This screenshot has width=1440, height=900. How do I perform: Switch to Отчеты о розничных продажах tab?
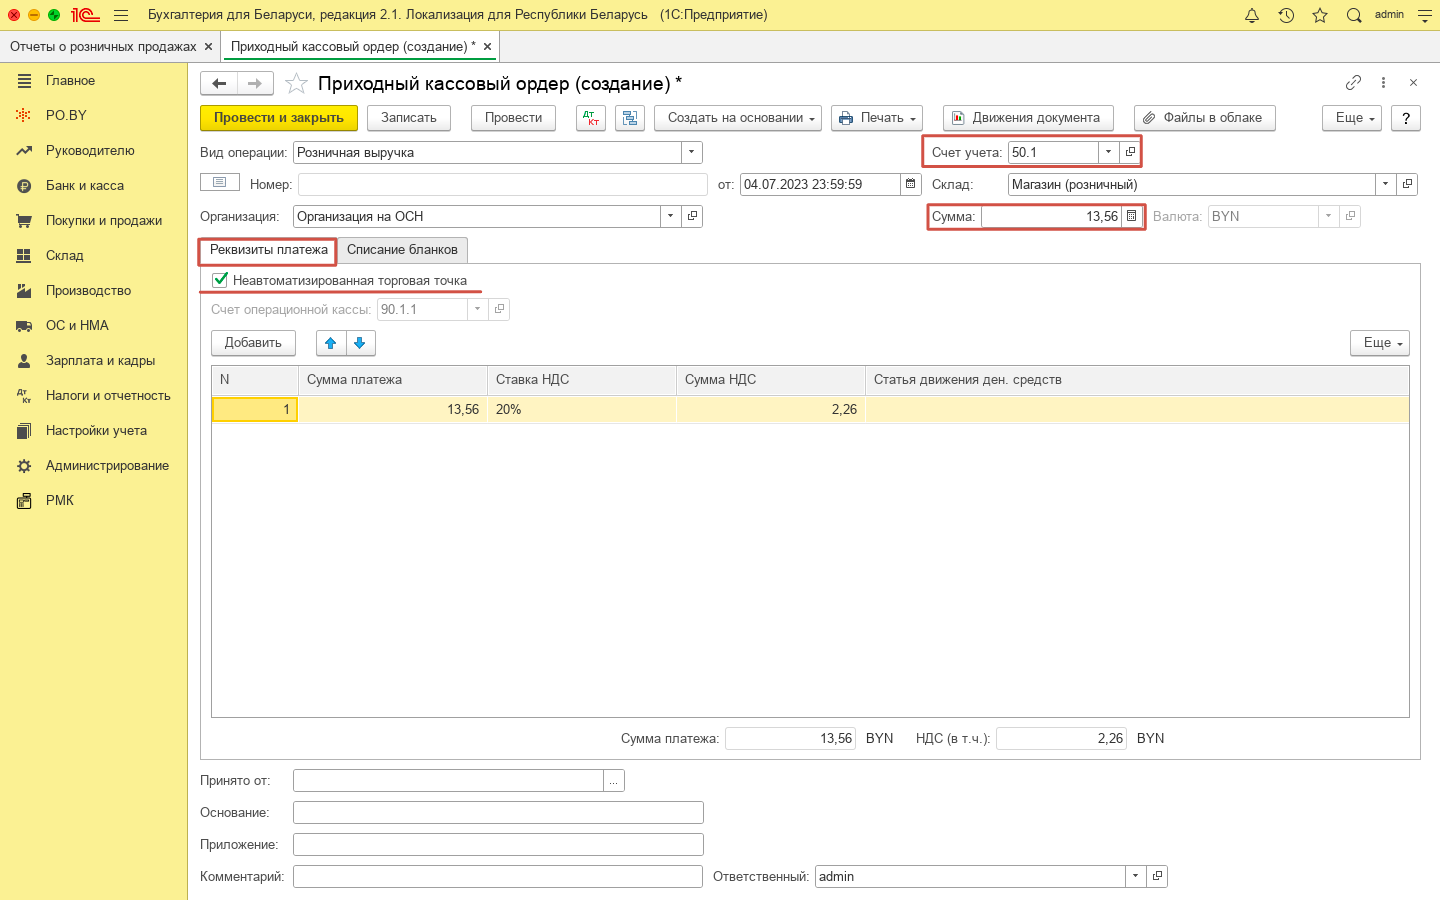pyautogui.click(x=103, y=47)
